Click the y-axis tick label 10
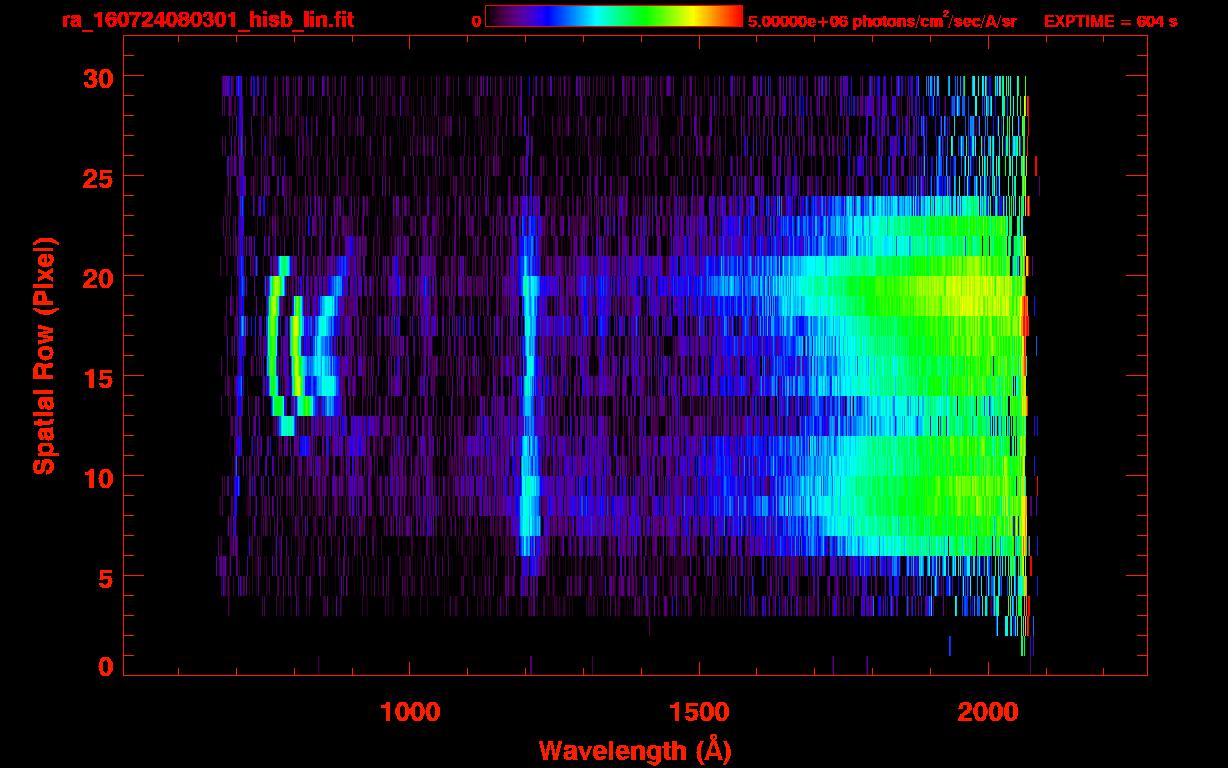Screen dimensions: 1228x768 [x=97, y=477]
